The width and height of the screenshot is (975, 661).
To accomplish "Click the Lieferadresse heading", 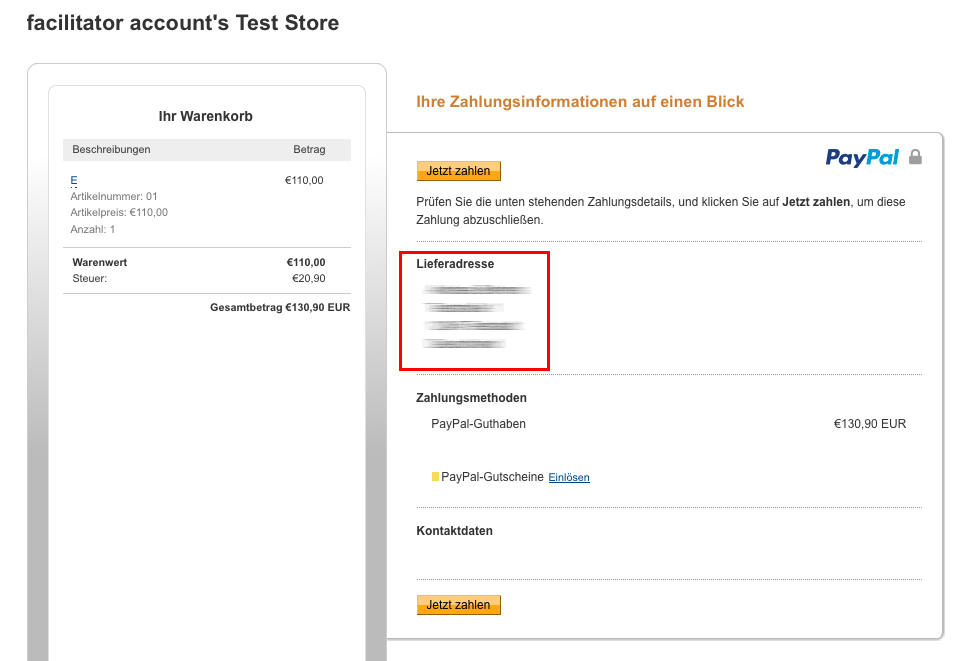I will click(x=455, y=264).
